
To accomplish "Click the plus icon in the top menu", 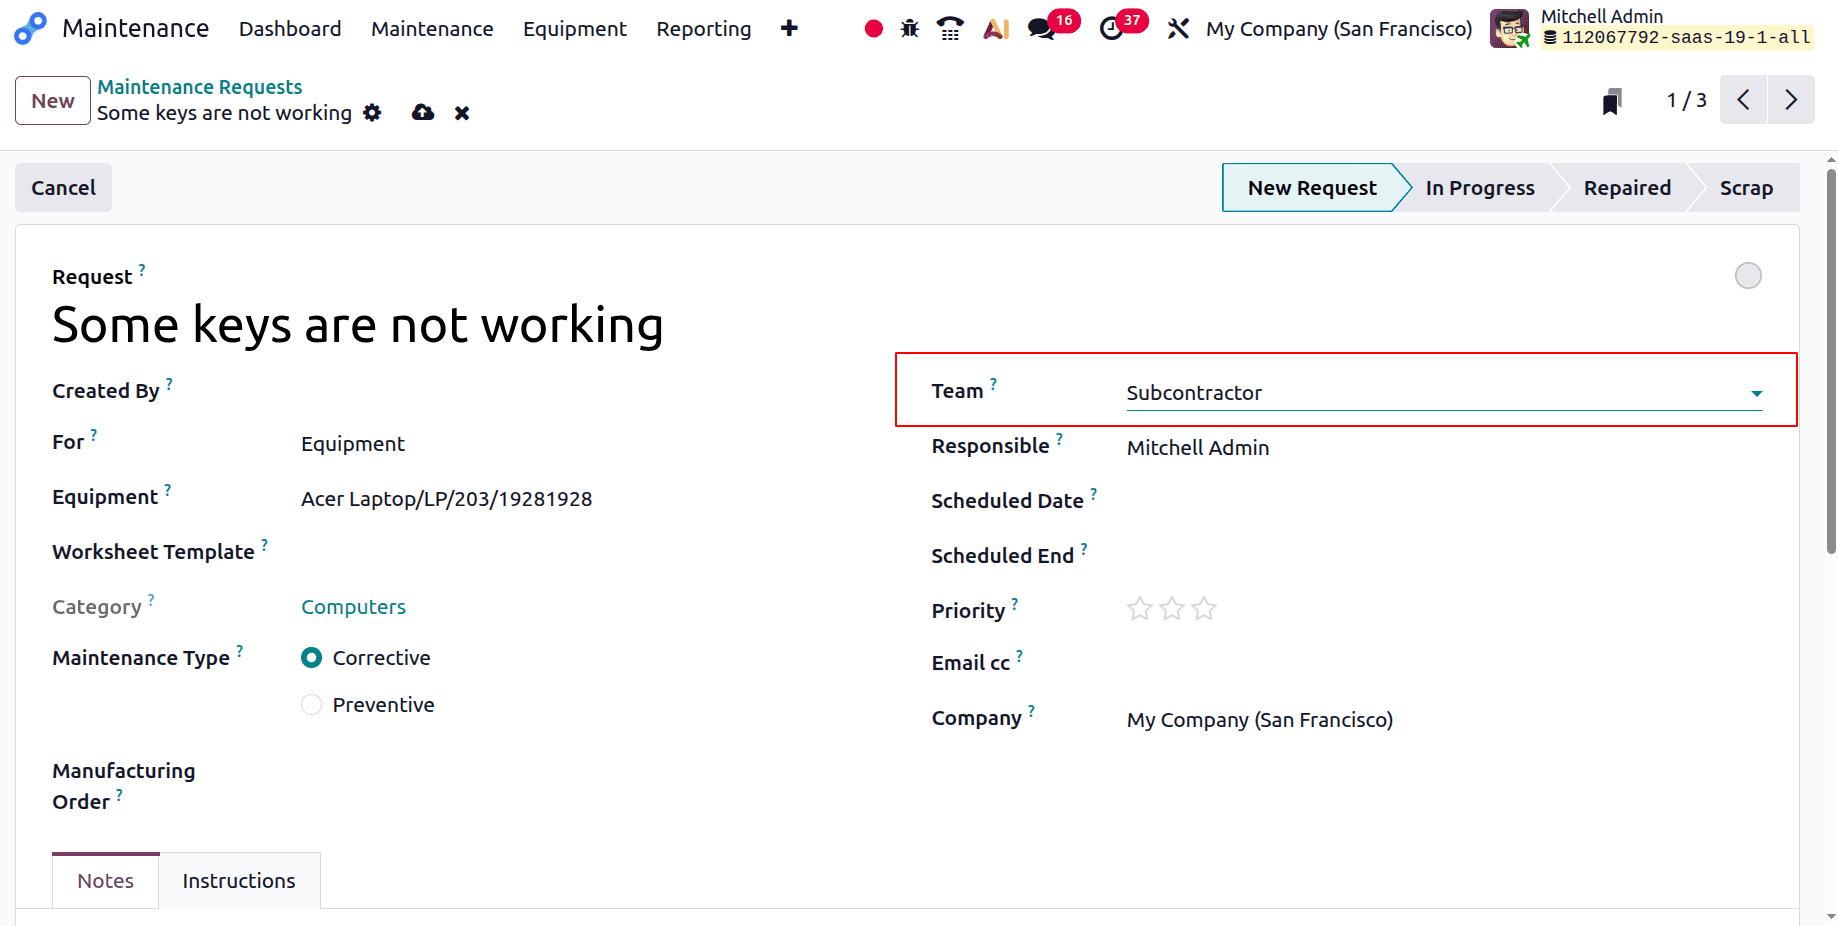I will 789,28.
